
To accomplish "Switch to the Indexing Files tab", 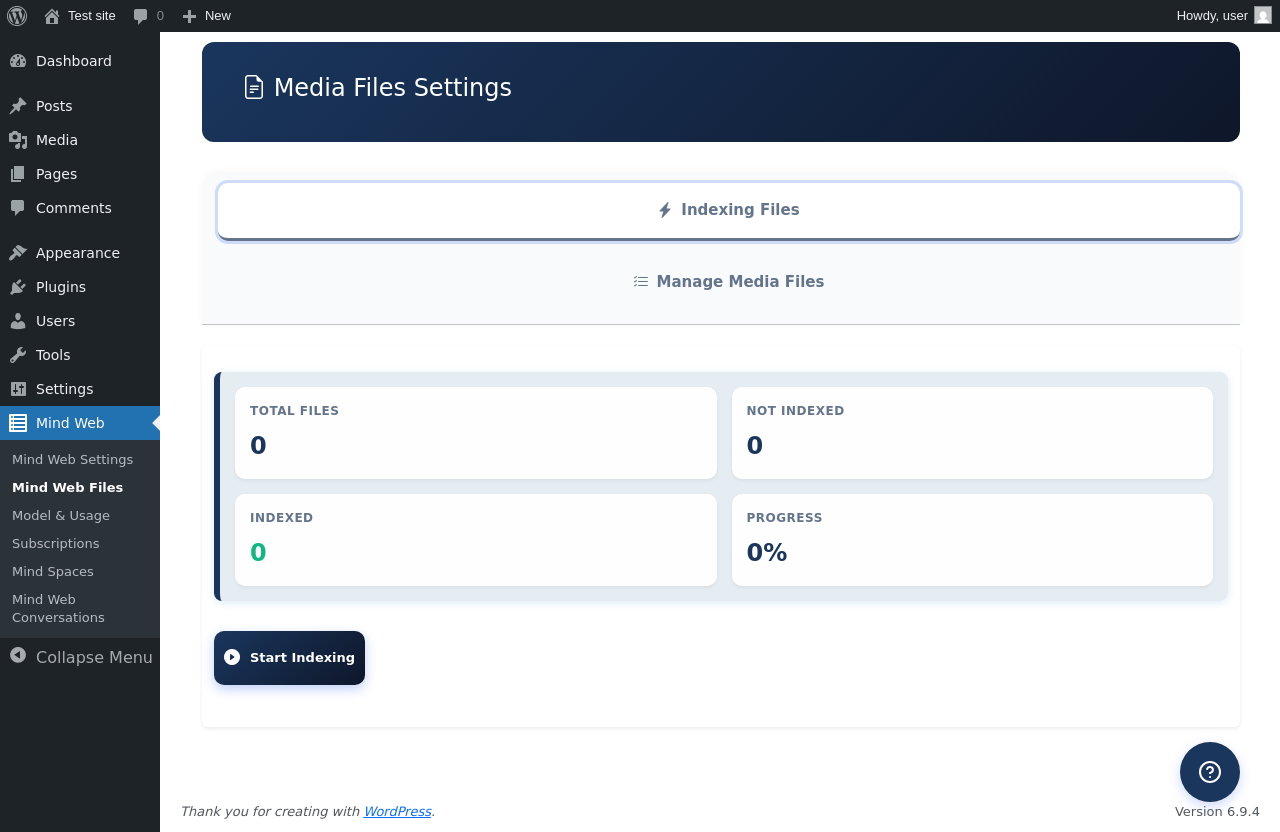I will 728,210.
